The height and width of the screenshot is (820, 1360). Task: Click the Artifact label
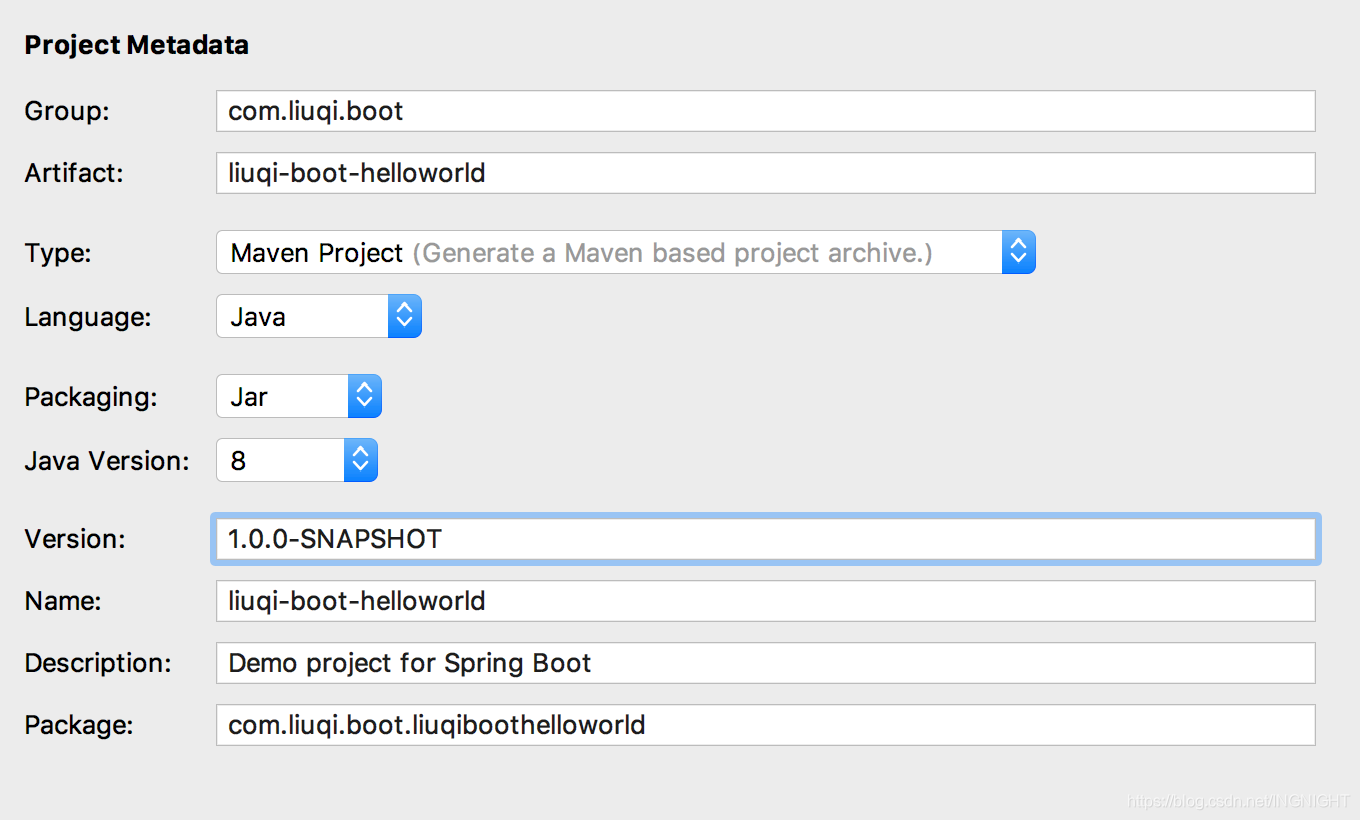[x=73, y=173]
